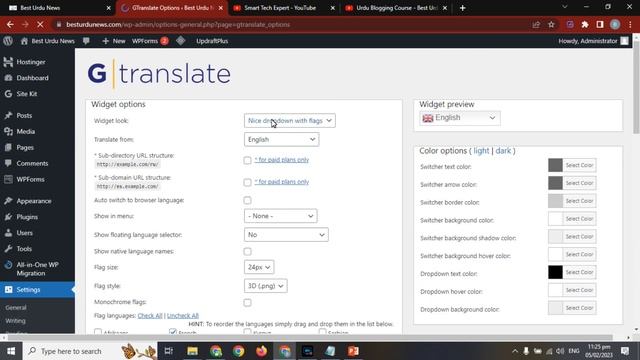Click the Tools wrench icon

click(x=8, y=249)
